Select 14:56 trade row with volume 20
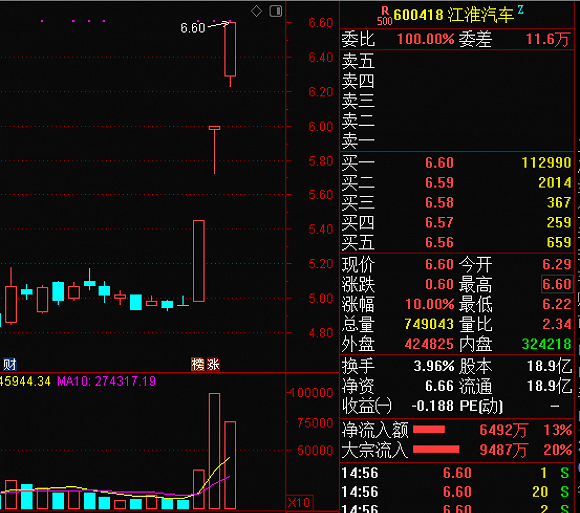Viewport: 580px width, 513px height. click(457, 492)
